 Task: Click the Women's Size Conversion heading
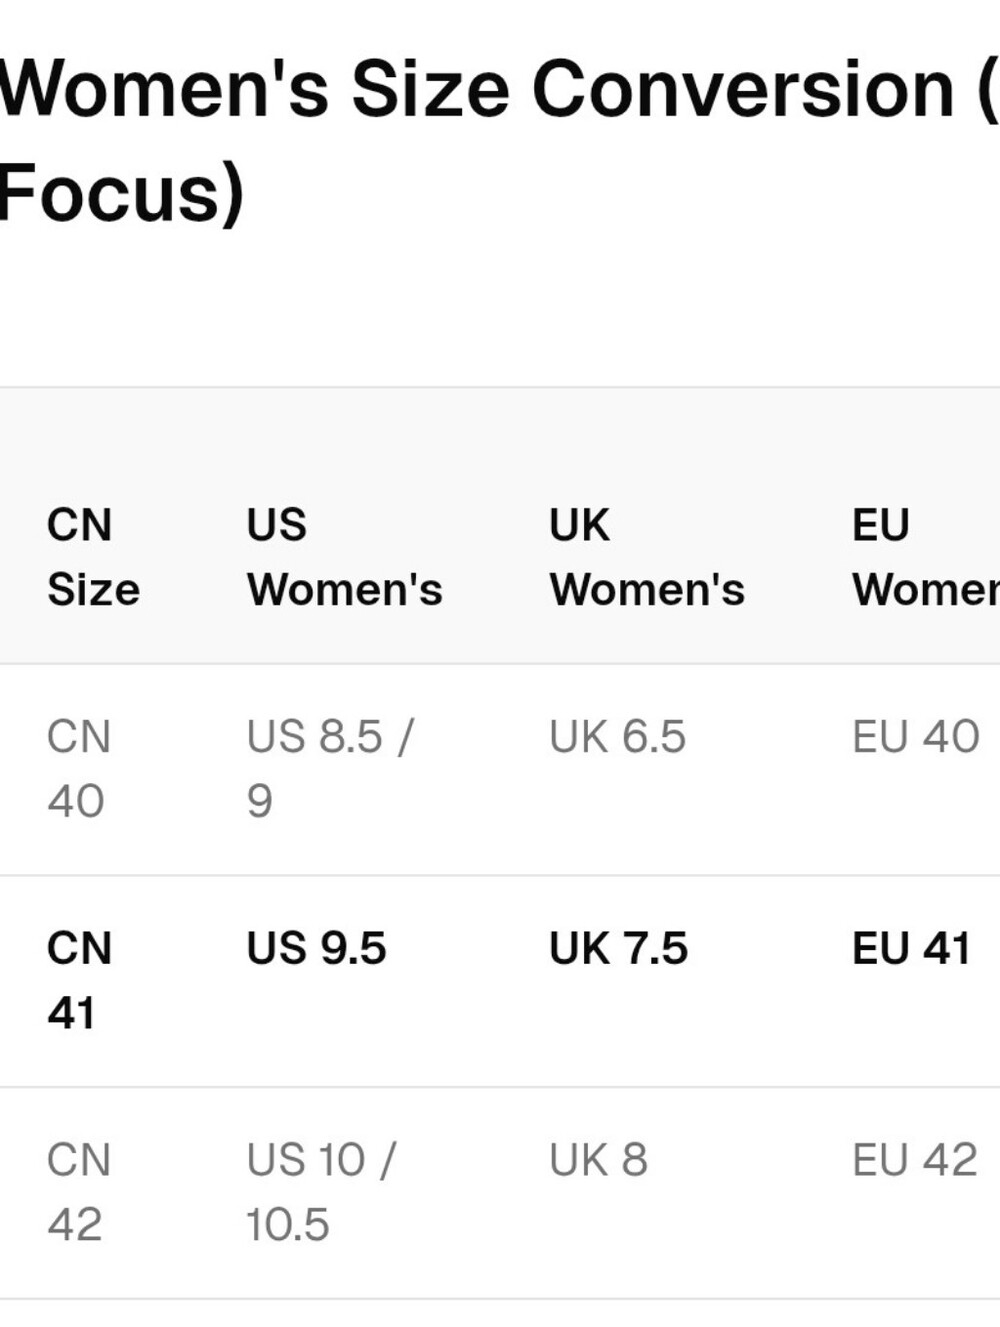point(499,141)
